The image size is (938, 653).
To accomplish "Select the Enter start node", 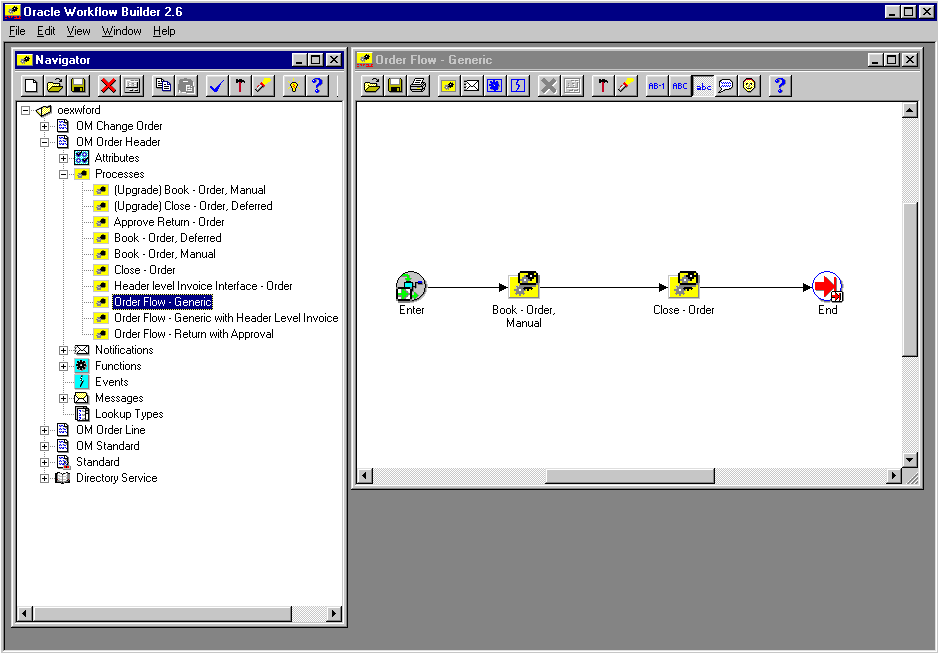I will pos(411,286).
